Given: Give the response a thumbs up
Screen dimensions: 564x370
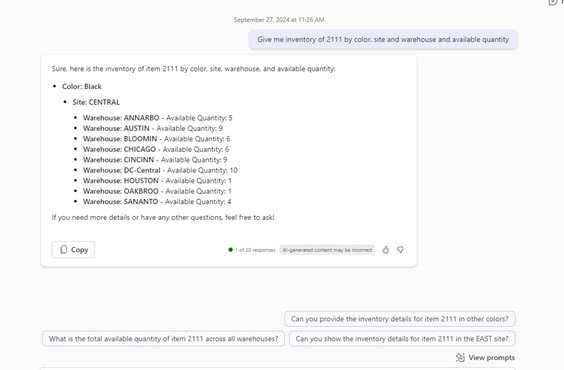Looking at the screenshot, I should click(386, 250).
